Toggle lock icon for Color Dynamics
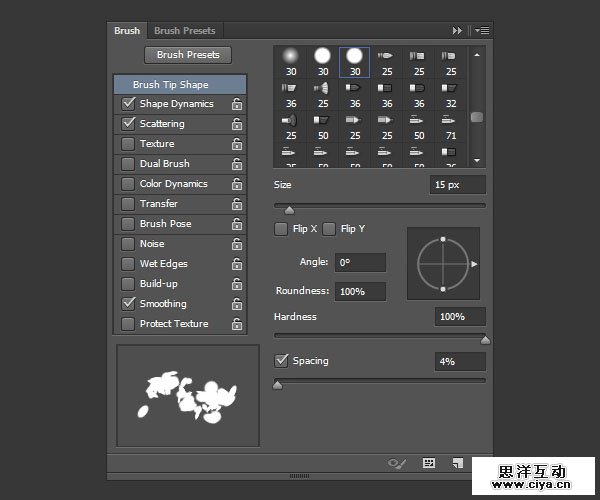The image size is (600, 500). [237, 184]
